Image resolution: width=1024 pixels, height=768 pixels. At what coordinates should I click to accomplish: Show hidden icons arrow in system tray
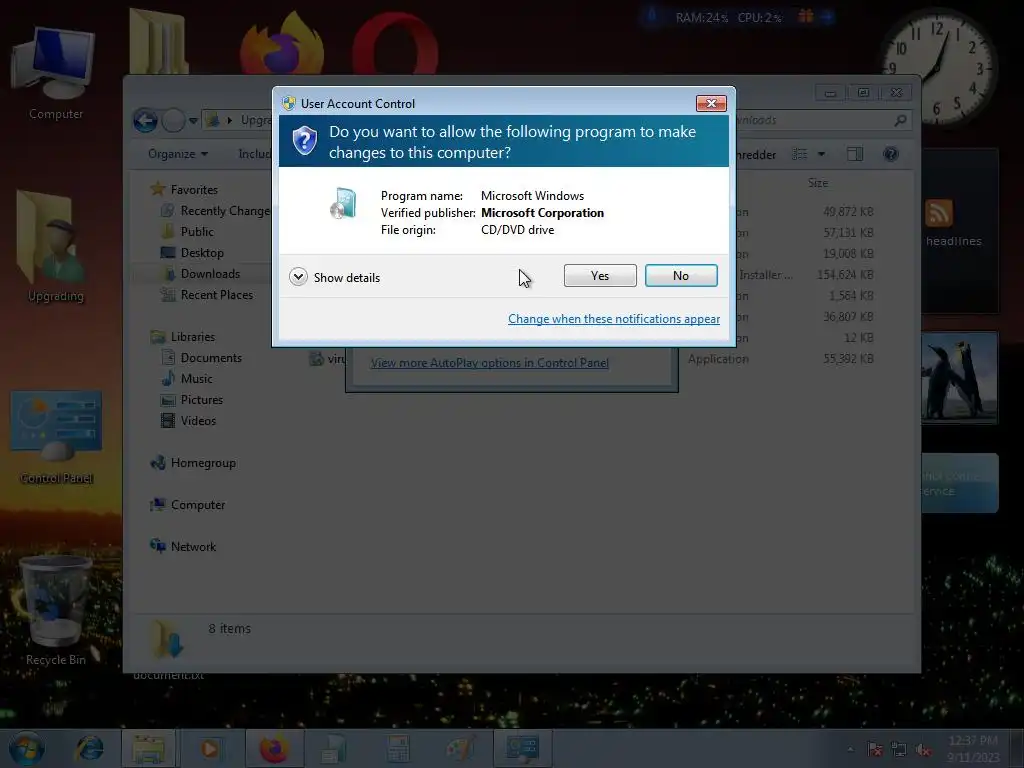850,750
